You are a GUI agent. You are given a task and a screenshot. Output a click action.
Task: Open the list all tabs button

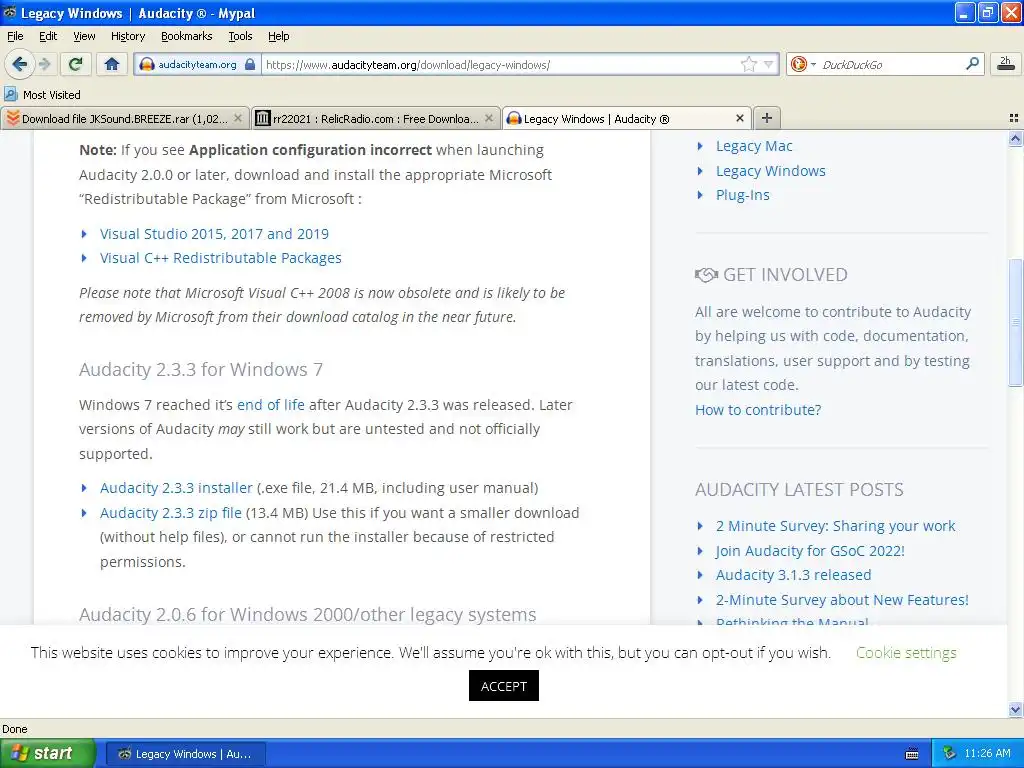(1014, 118)
